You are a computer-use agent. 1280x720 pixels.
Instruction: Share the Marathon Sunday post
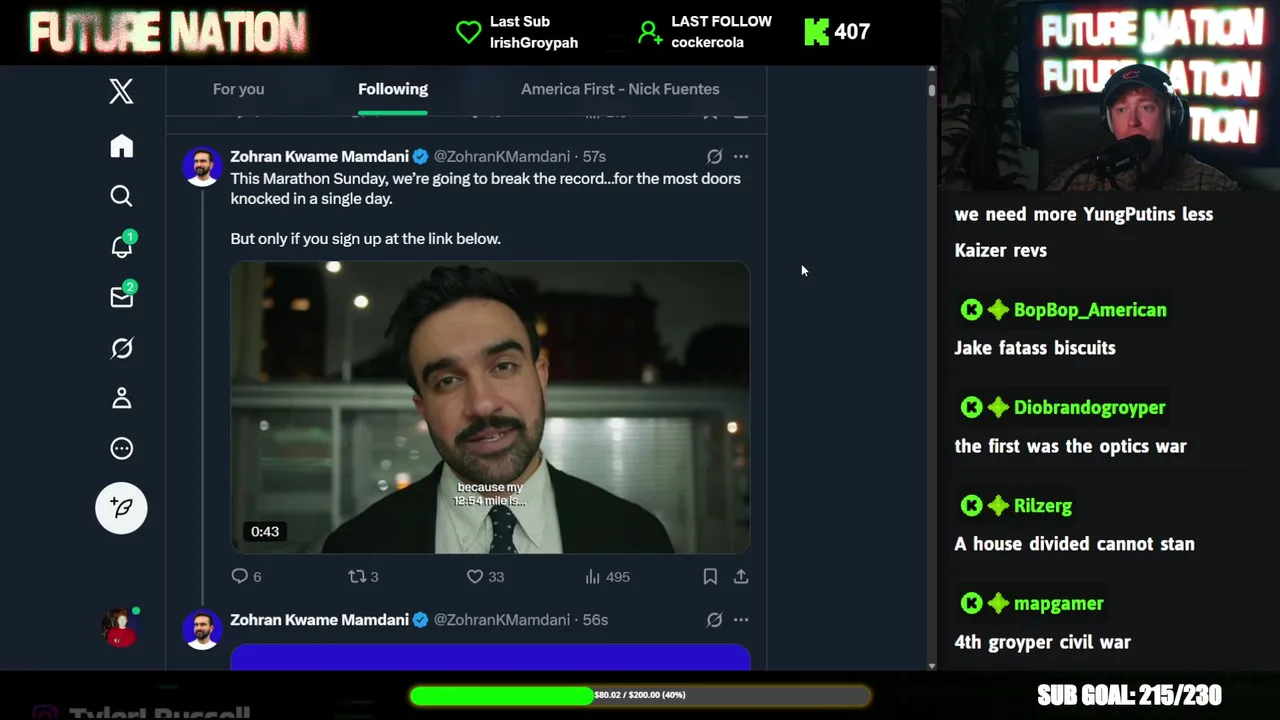pos(741,577)
